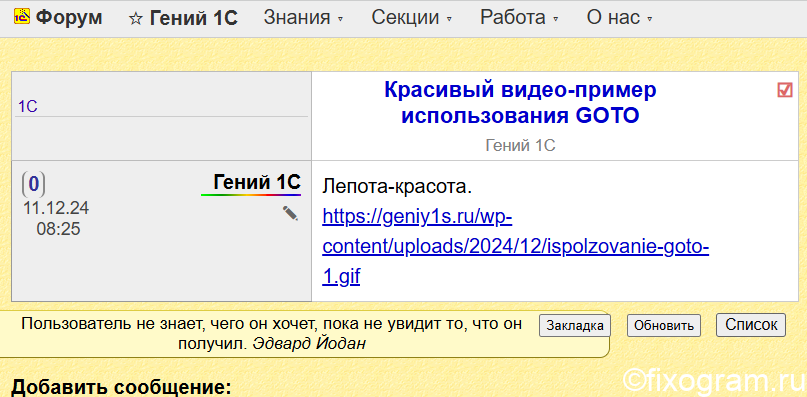Click the post number (0) link

(x=33, y=184)
